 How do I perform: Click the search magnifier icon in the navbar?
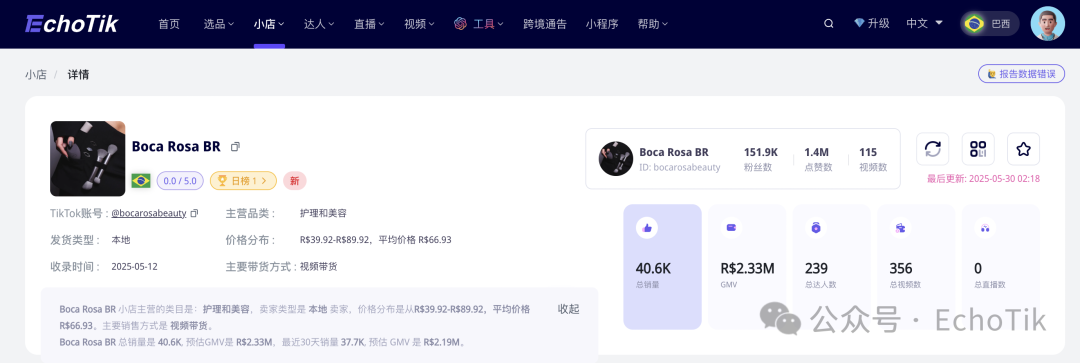(829, 23)
